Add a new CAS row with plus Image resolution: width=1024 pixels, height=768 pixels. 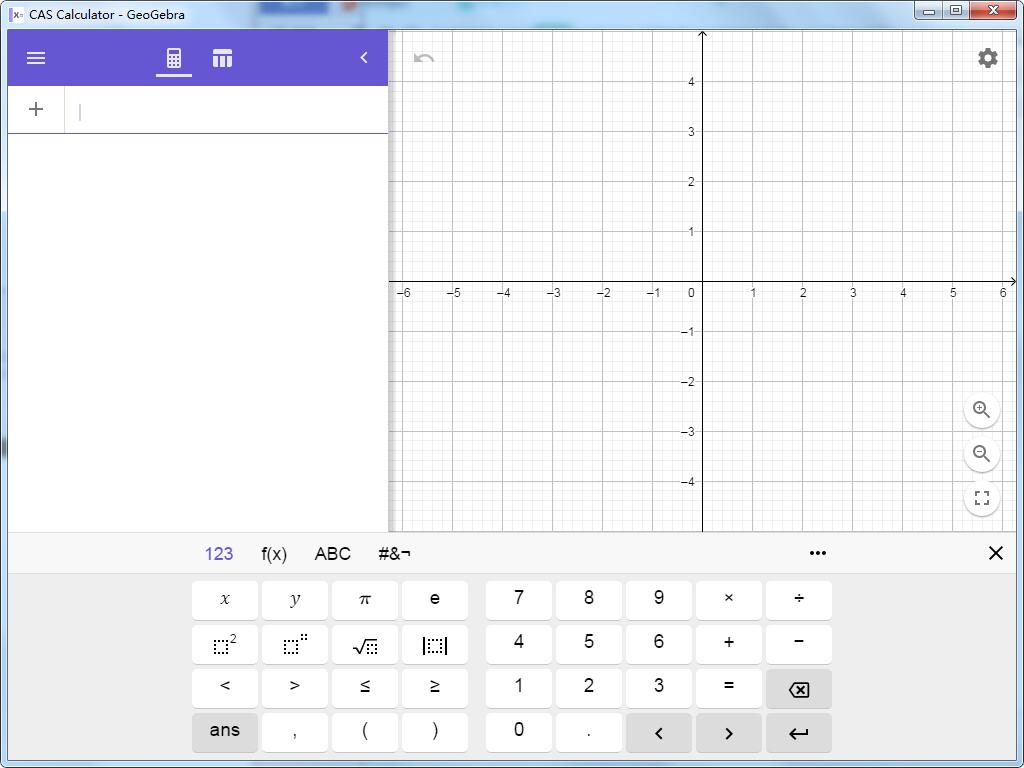point(36,109)
